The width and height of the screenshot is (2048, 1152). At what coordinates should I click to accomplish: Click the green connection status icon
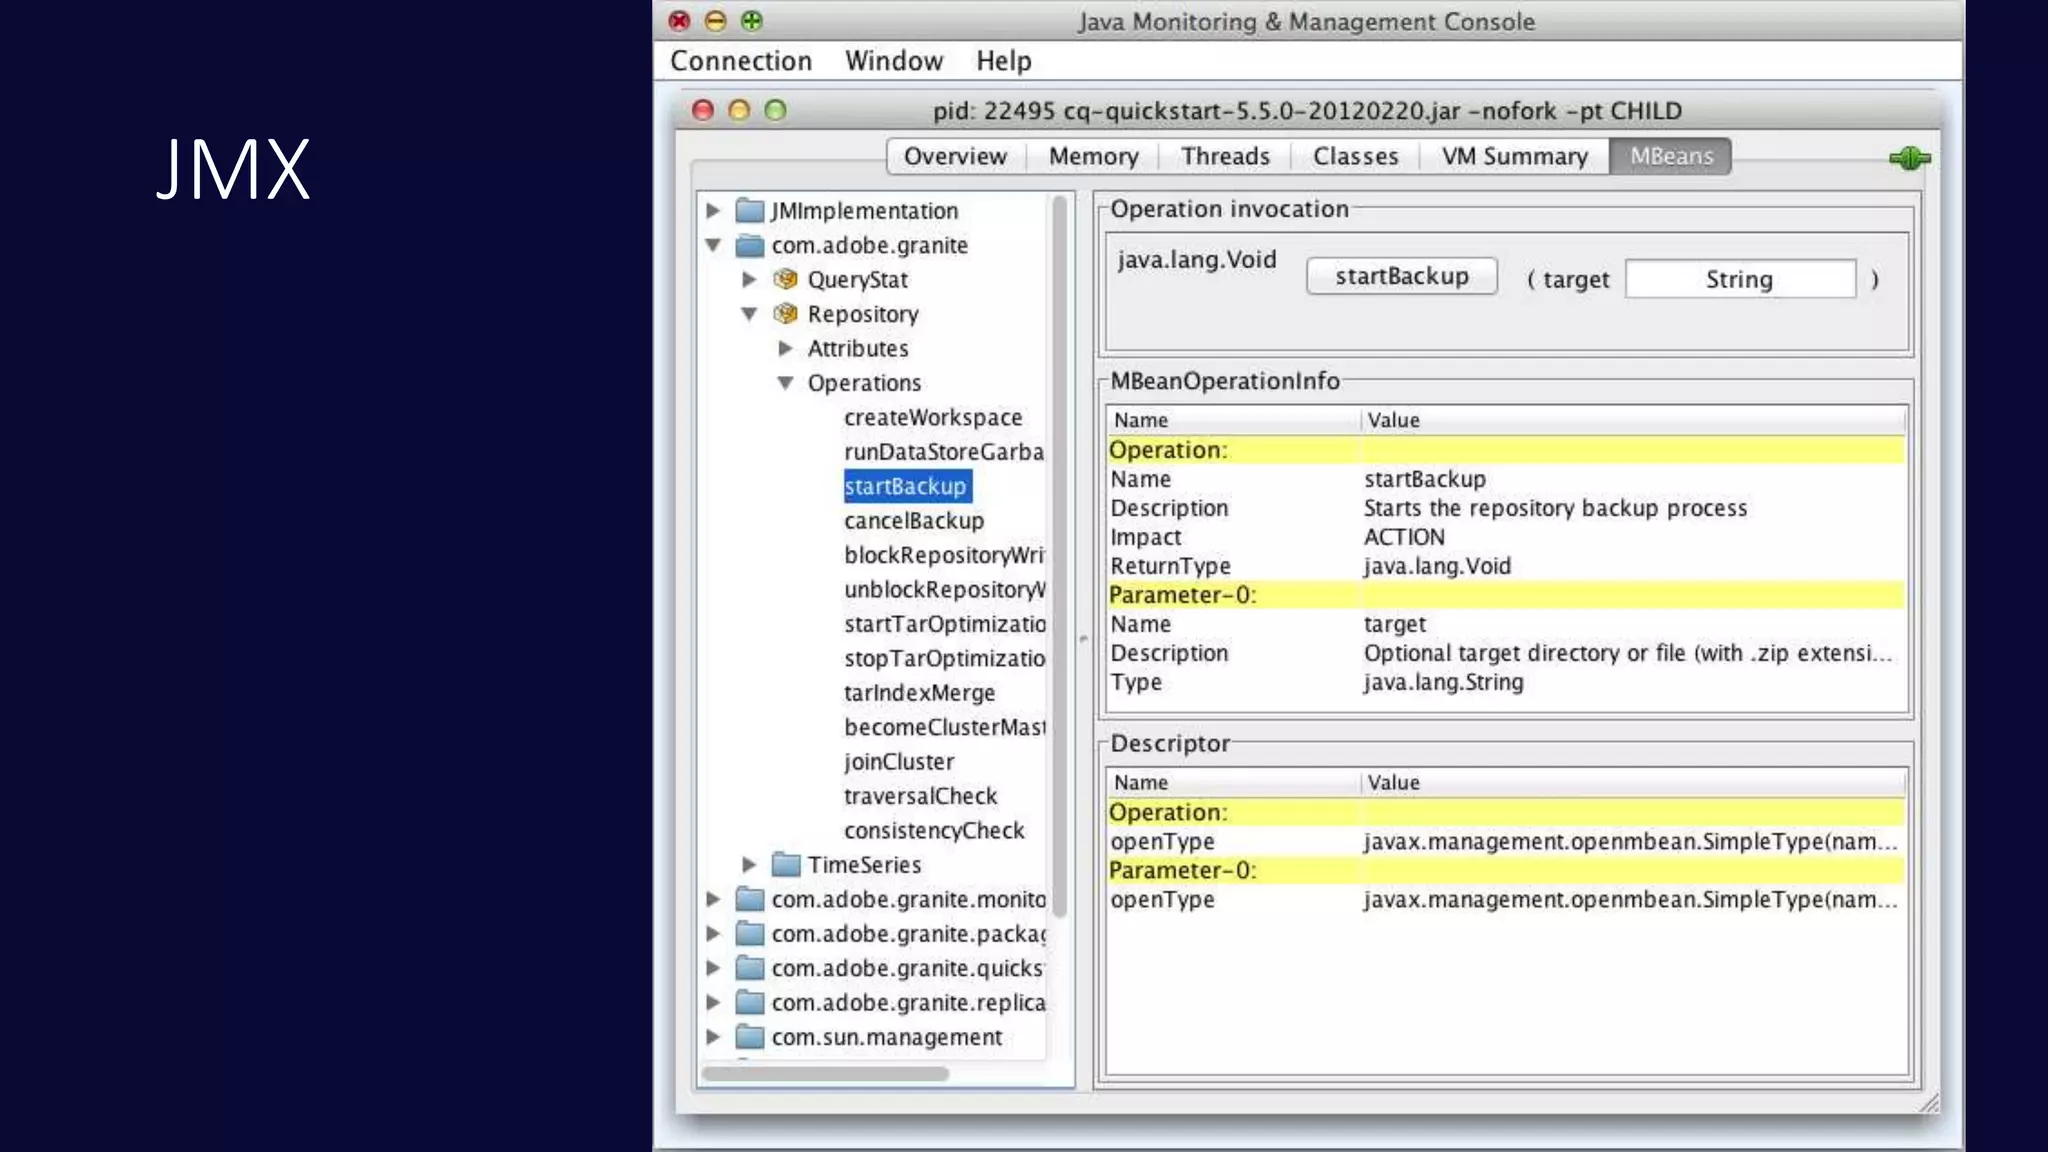pos(1909,158)
